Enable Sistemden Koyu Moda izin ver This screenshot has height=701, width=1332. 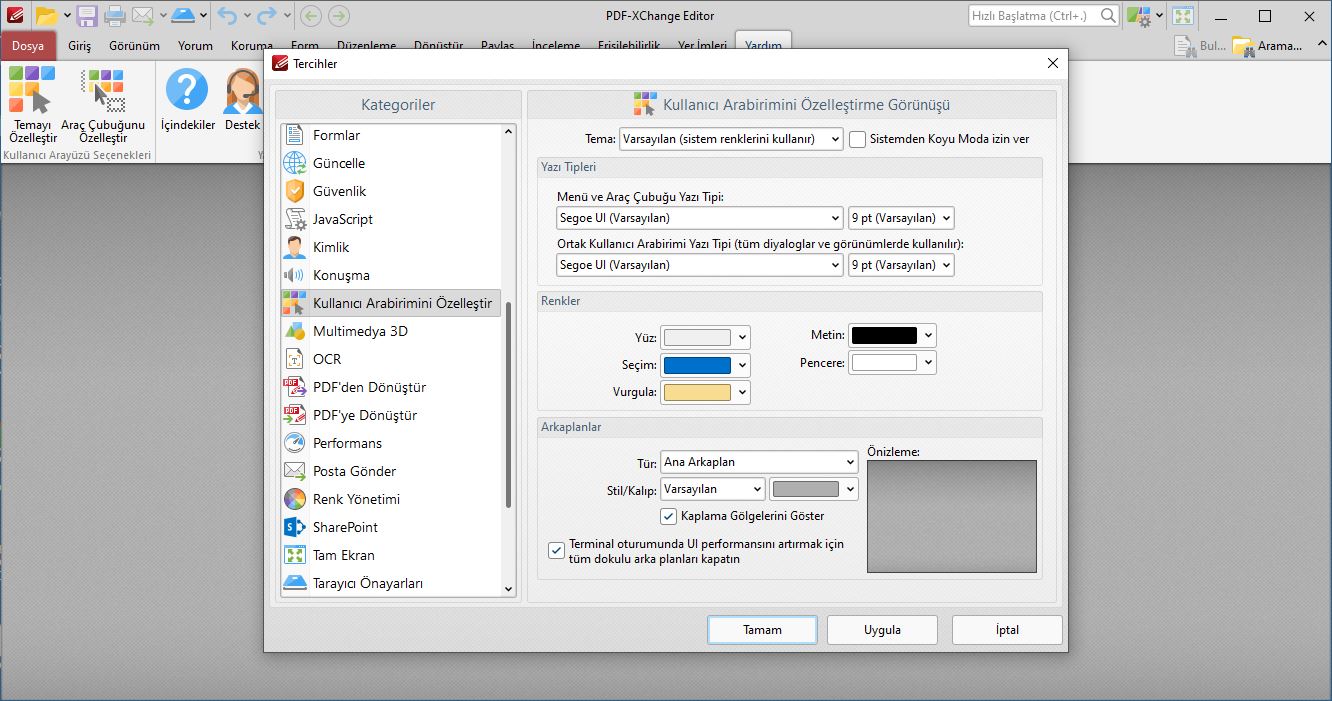coord(858,139)
